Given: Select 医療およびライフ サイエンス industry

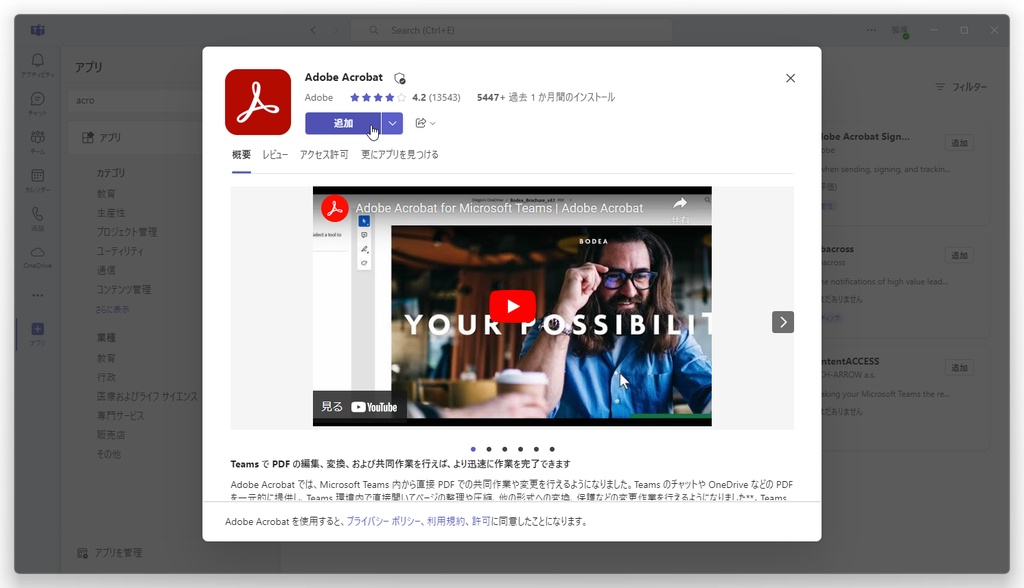Looking at the screenshot, I should (x=147, y=397).
